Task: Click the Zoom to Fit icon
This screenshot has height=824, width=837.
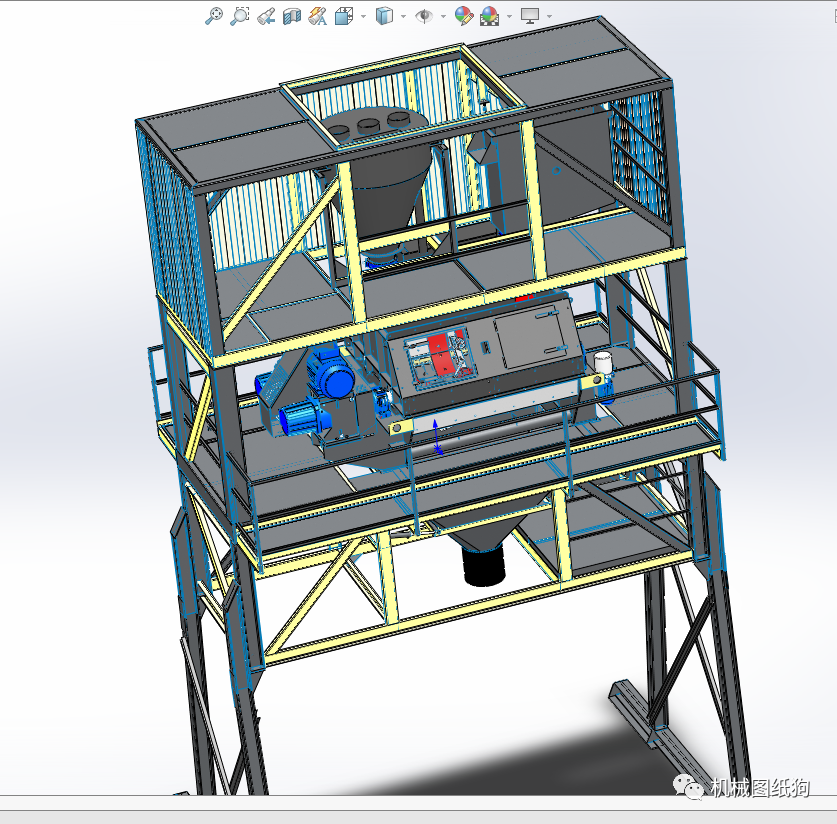Action: click(214, 16)
